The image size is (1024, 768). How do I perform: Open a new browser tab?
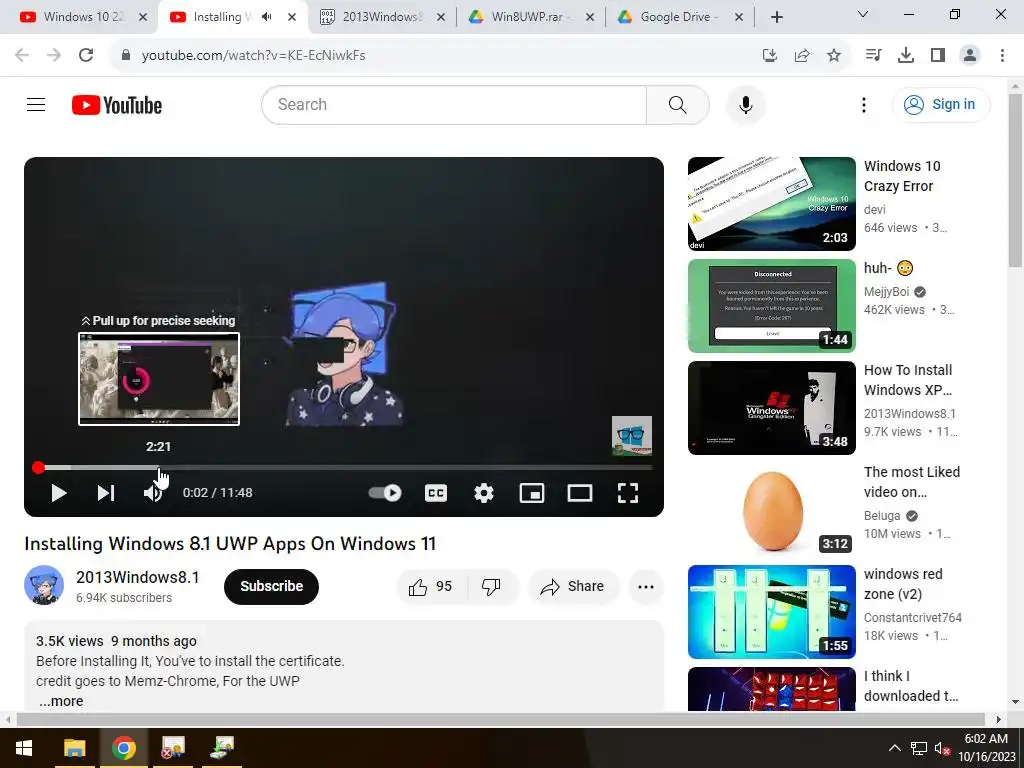coord(776,17)
